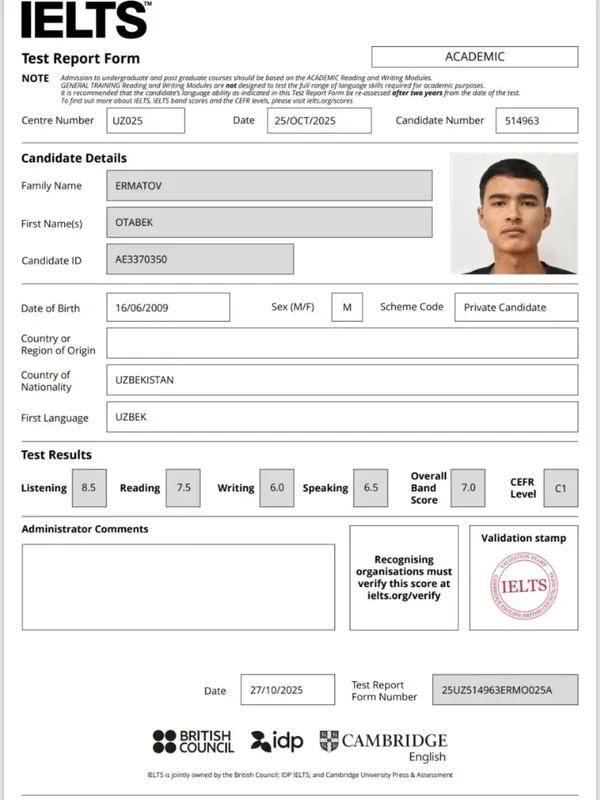This screenshot has height=800, width=600.
Task: Click the Administrator Comments heading
Action: (x=85, y=529)
